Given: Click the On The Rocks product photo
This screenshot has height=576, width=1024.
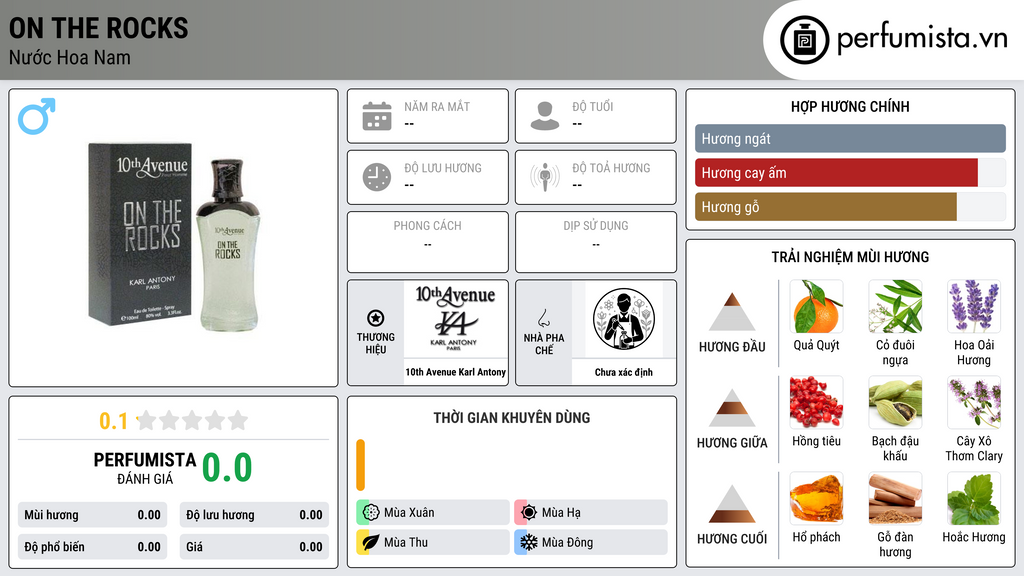Looking at the screenshot, I should coord(174,238).
